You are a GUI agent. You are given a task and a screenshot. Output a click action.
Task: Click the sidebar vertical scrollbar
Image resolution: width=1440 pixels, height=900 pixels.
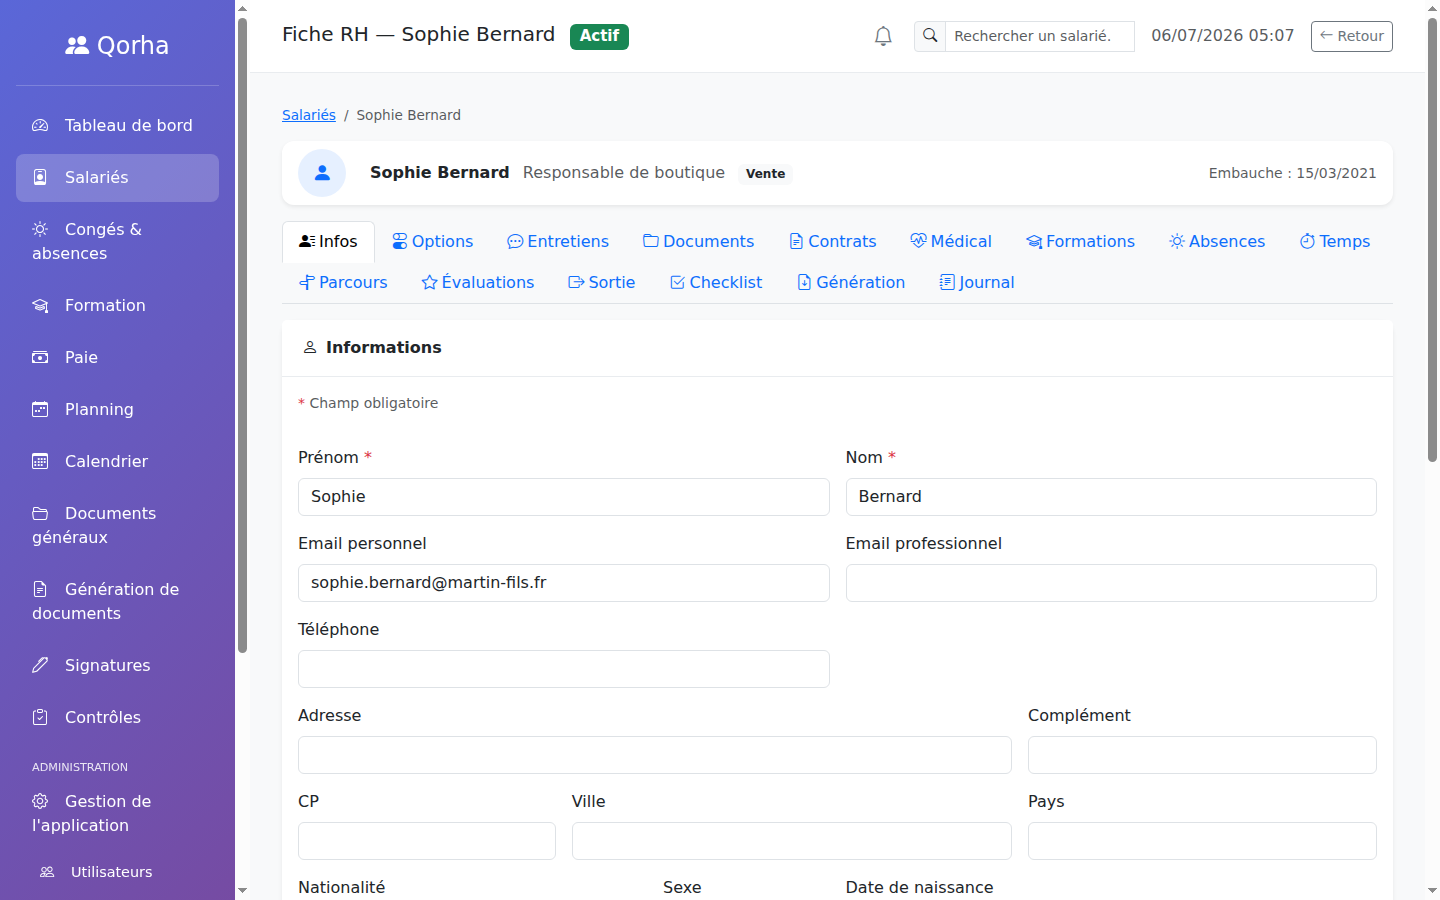click(242, 335)
